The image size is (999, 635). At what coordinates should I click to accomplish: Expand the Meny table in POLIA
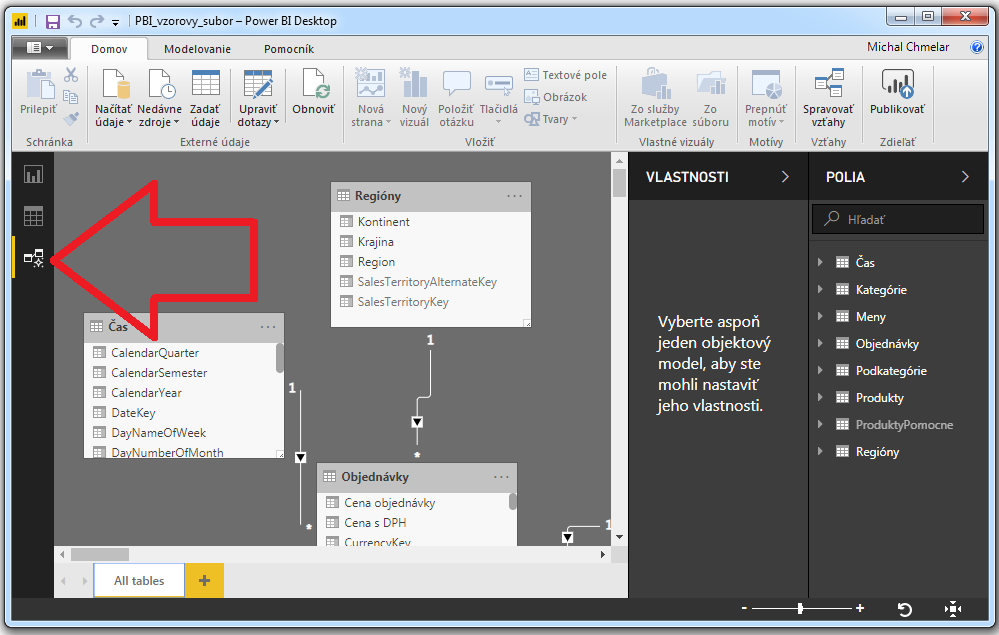coord(821,317)
